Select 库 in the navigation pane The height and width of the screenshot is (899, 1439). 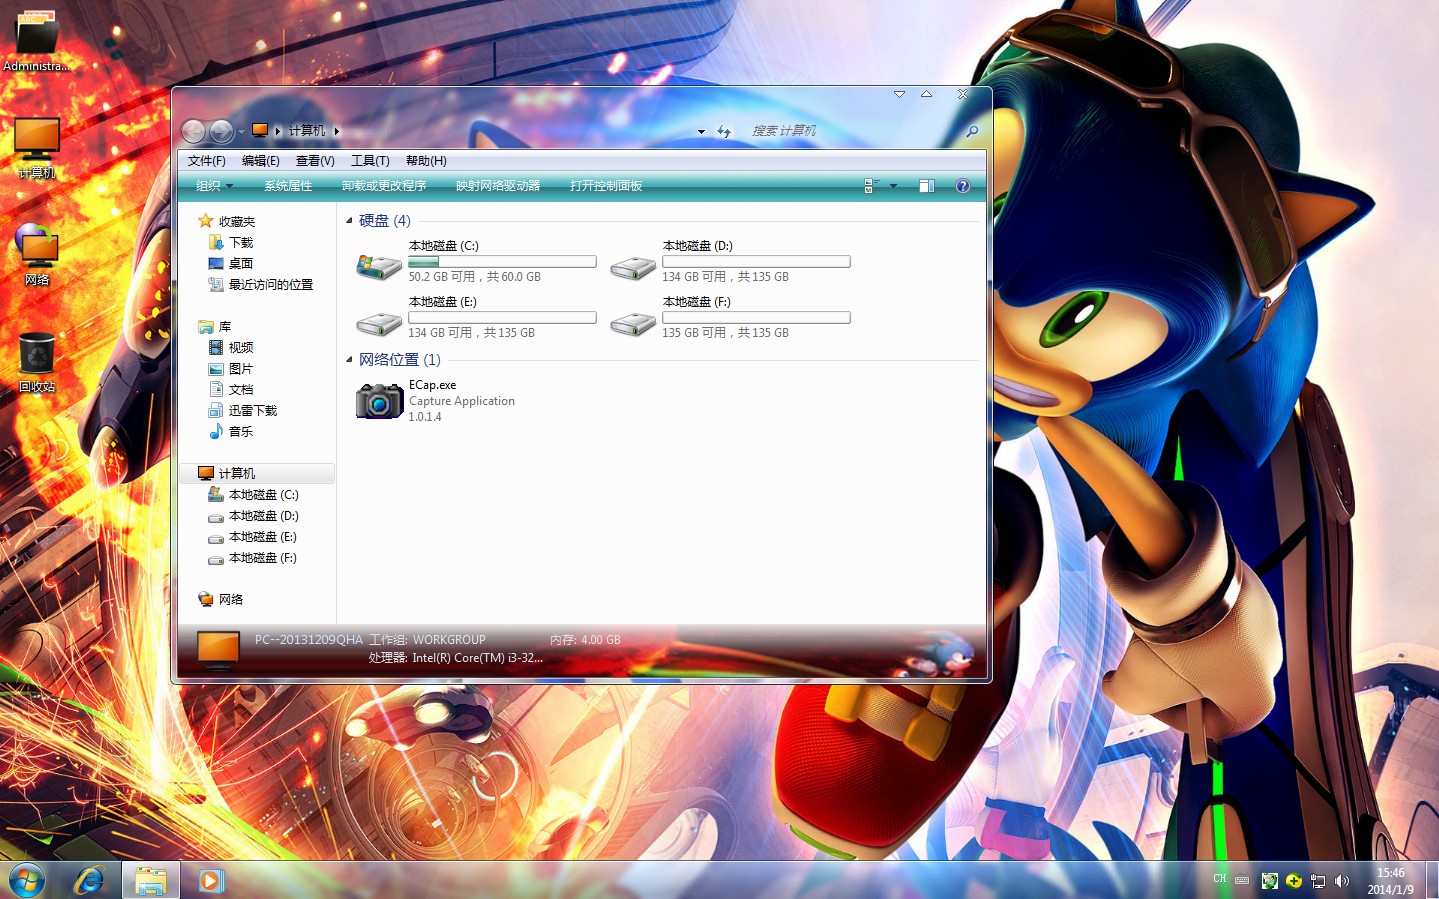[215, 326]
